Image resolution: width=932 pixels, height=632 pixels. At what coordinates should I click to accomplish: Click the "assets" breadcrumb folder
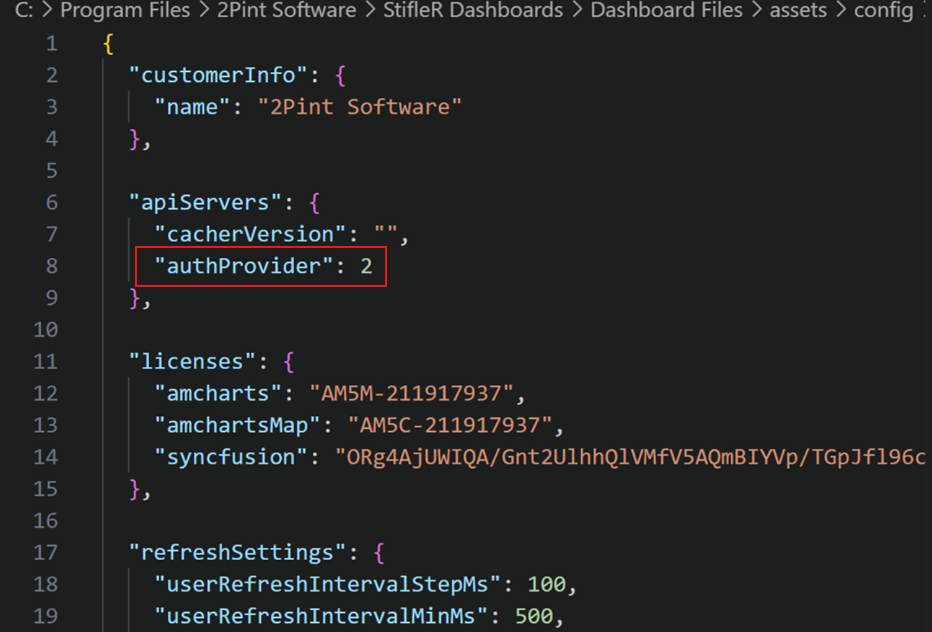pyautogui.click(x=799, y=11)
